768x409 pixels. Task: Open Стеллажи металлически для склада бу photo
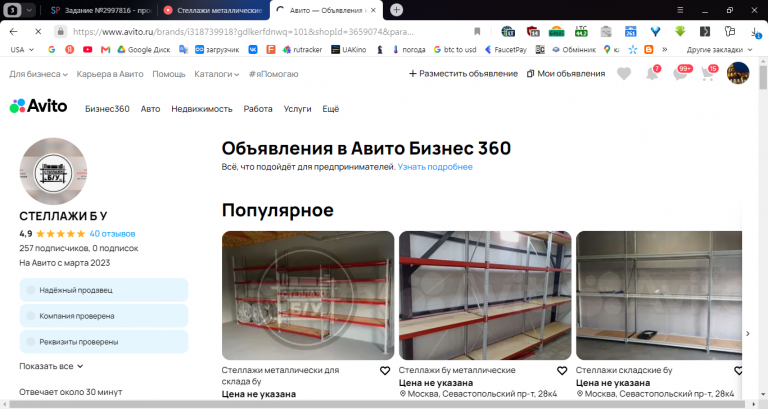(x=308, y=295)
